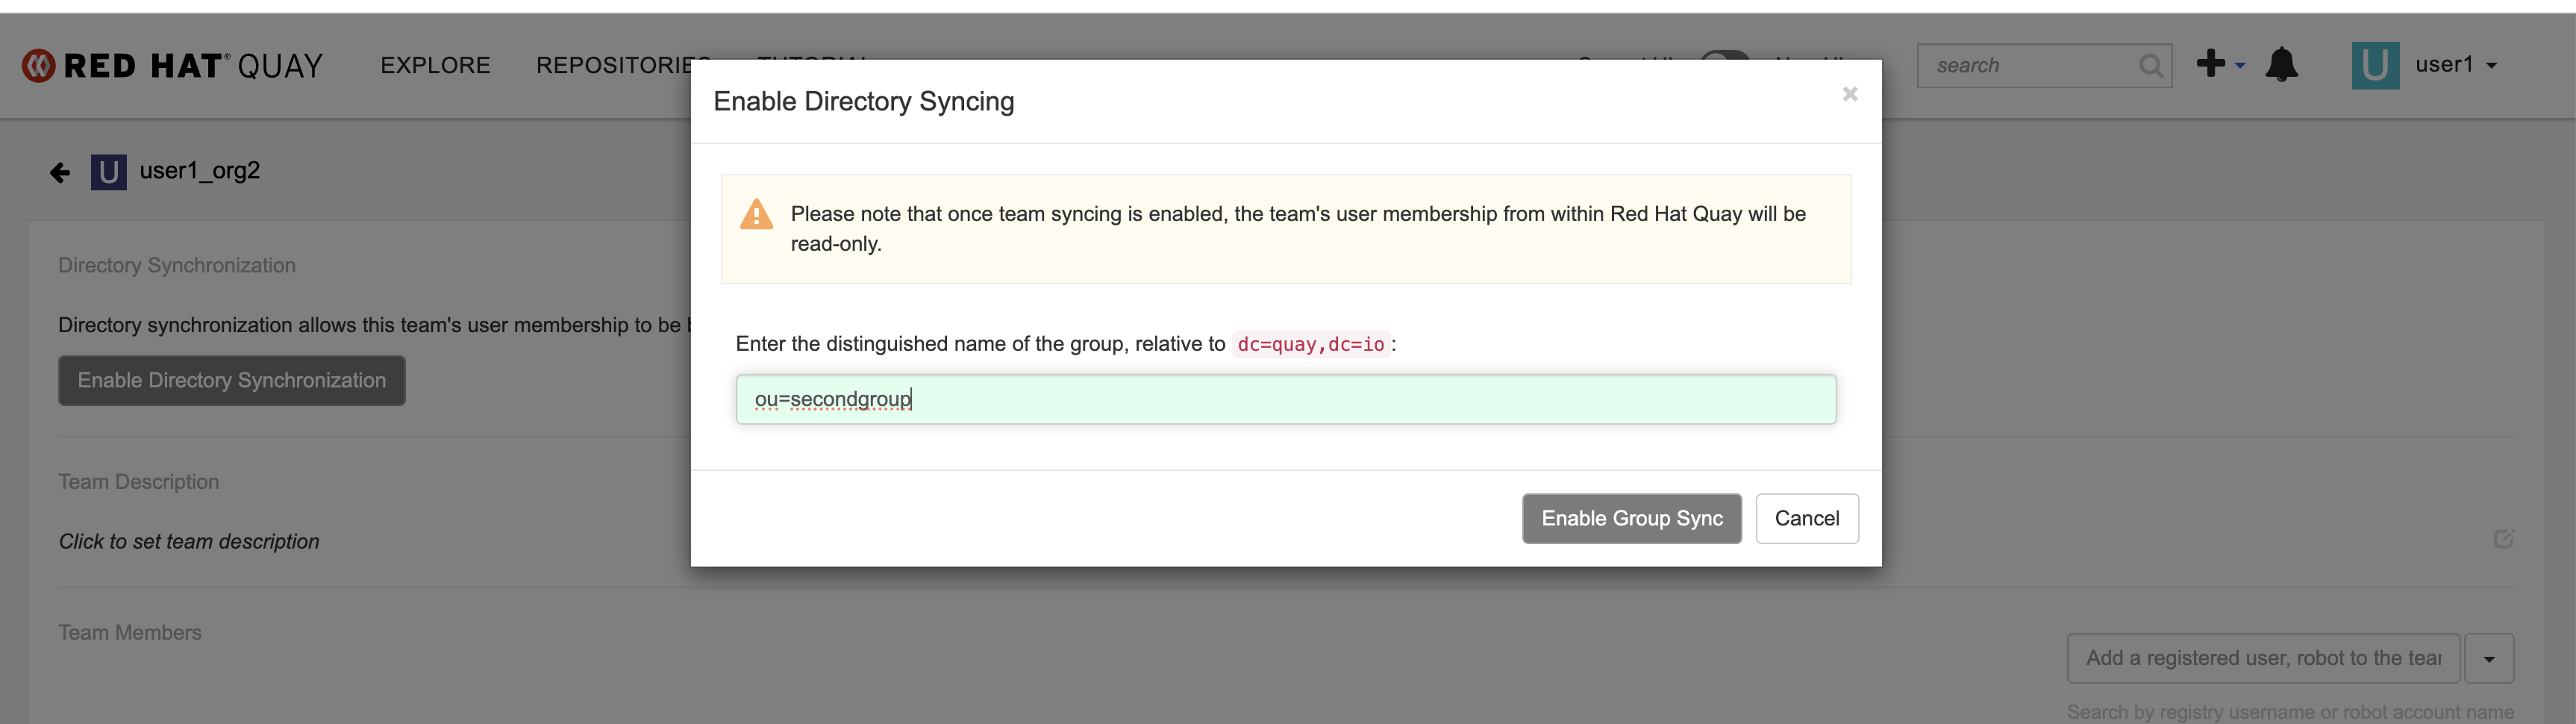Viewport: 2576px width, 724px height.
Task: Click the back arrow beside user1_org2
Action: (x=60, y=173)
